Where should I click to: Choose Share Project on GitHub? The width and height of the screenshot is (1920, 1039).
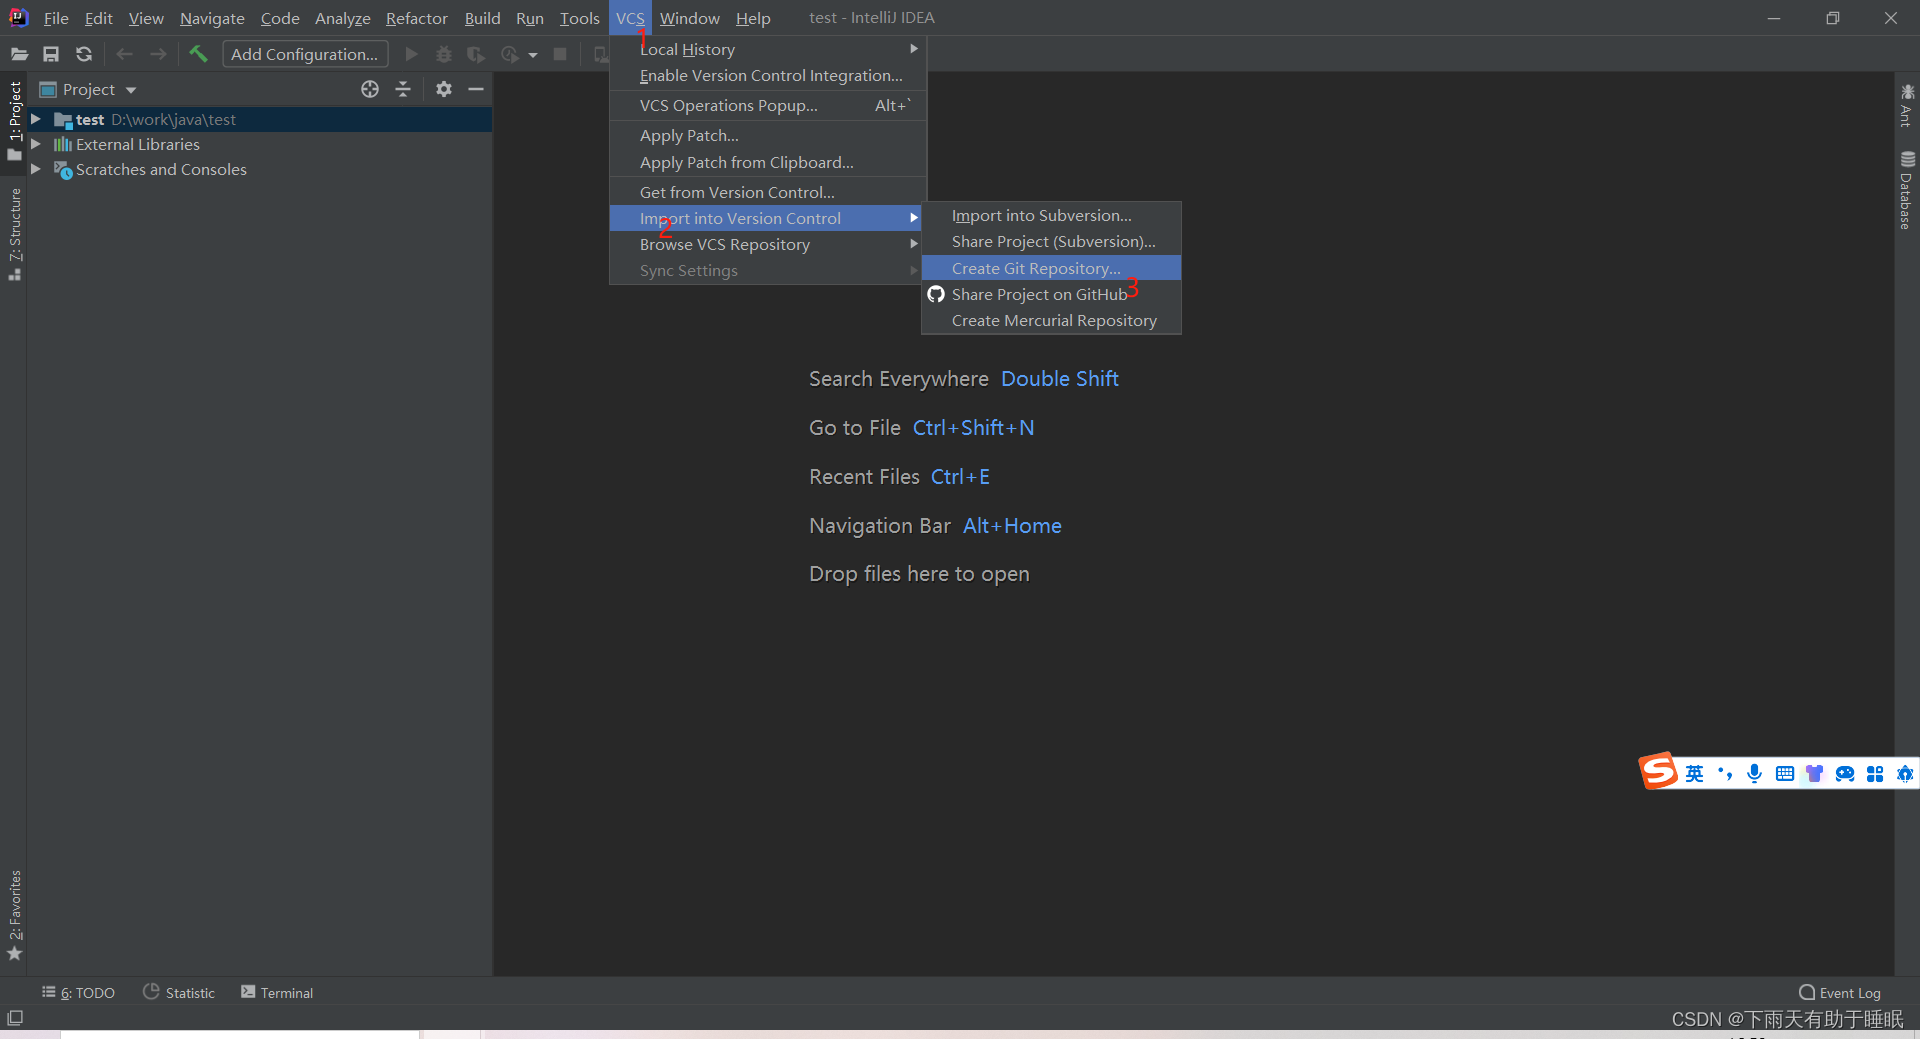pyautogui.click(x=1051, y=294)
